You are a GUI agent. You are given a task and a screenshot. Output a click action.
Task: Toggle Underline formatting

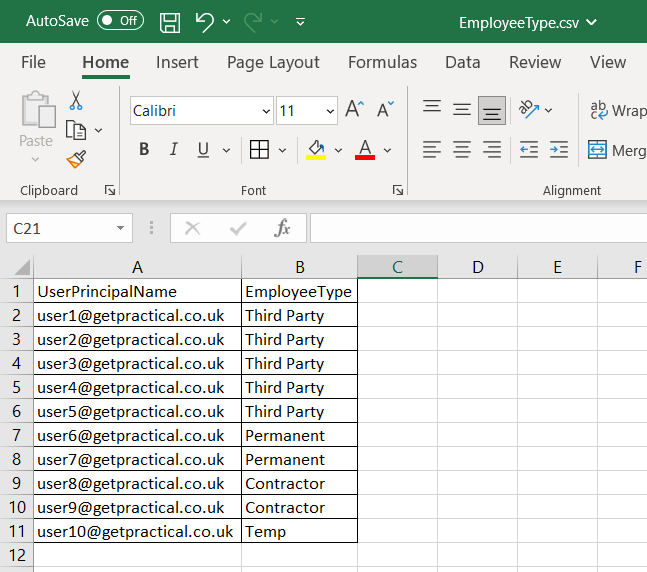pyautogui.click(x=203, y=149)
